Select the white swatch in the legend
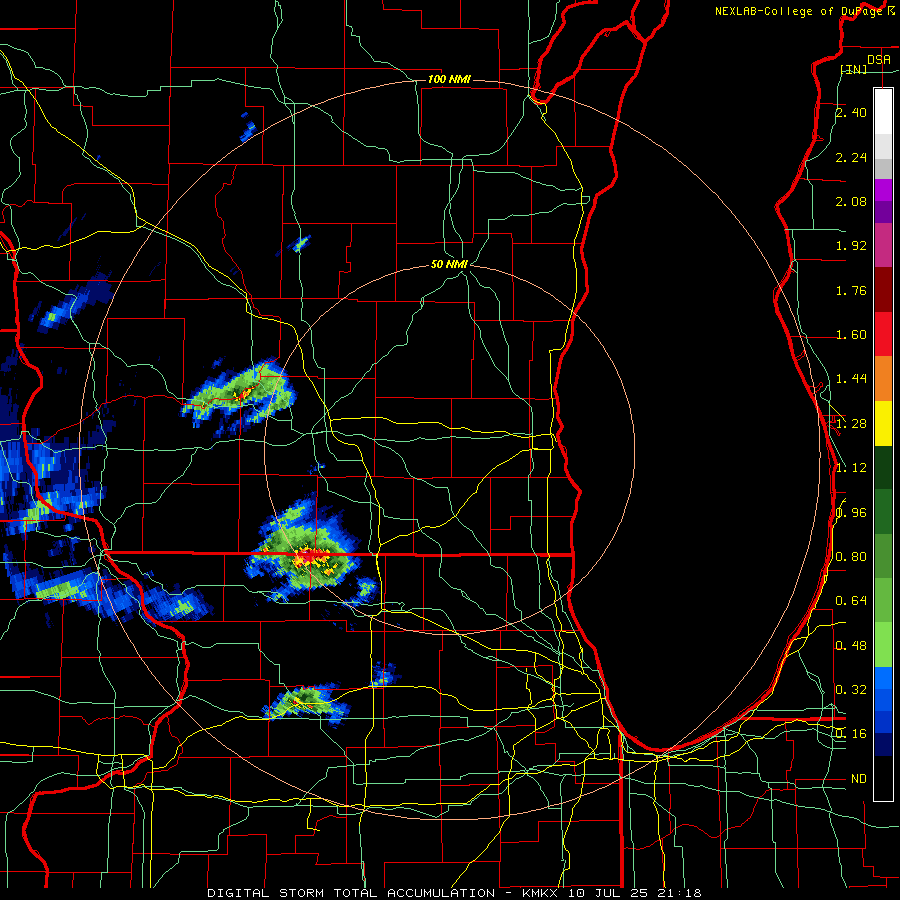Screen dimensions: 900x900 point(883,112)
